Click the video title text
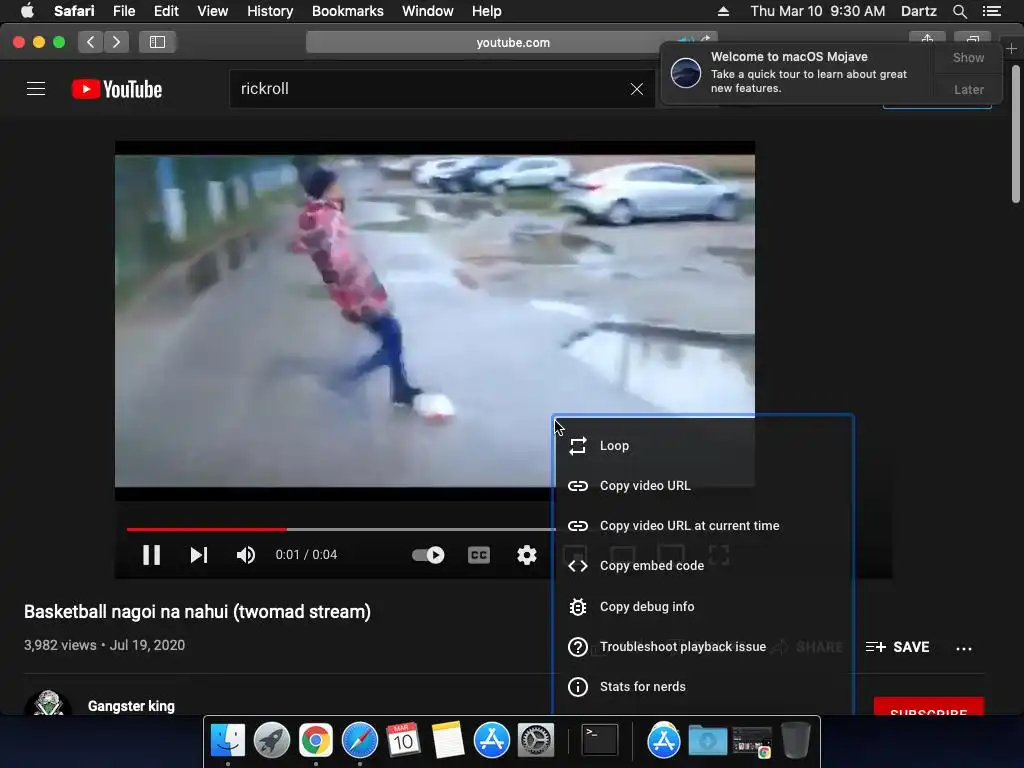 (x=197, y=612)
